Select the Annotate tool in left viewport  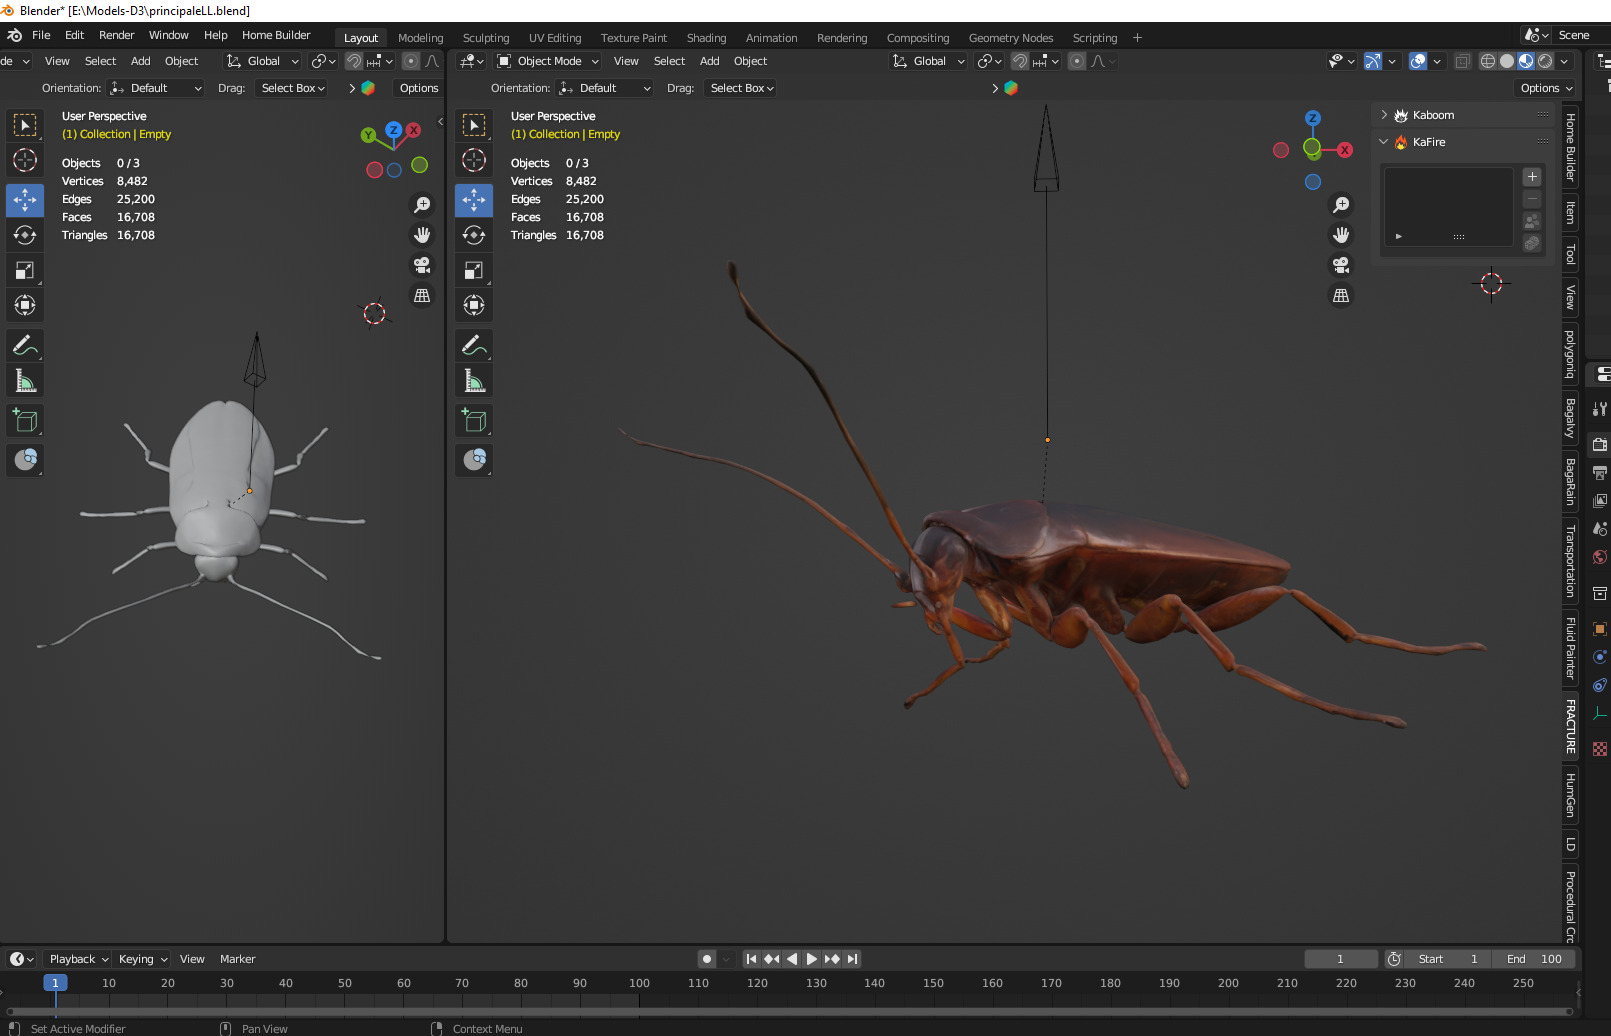[25, 346]
